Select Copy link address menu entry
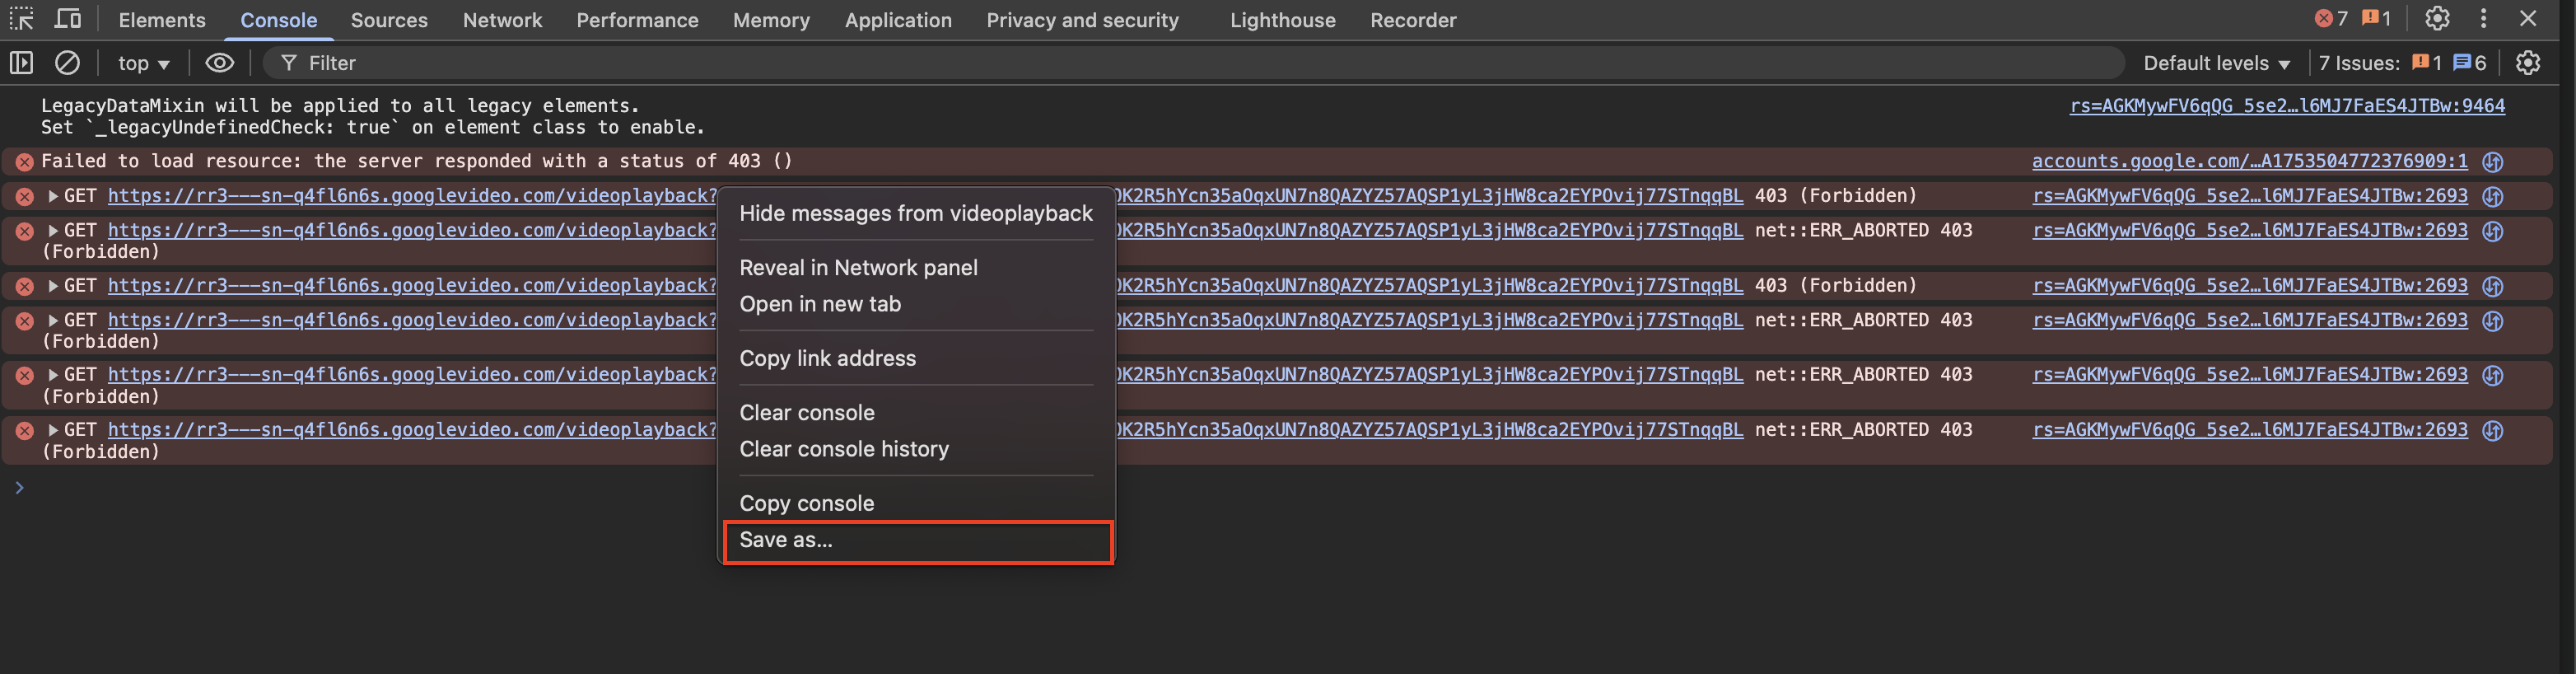2576x674 pixels. pyautogui.click(x=827, y=358)
